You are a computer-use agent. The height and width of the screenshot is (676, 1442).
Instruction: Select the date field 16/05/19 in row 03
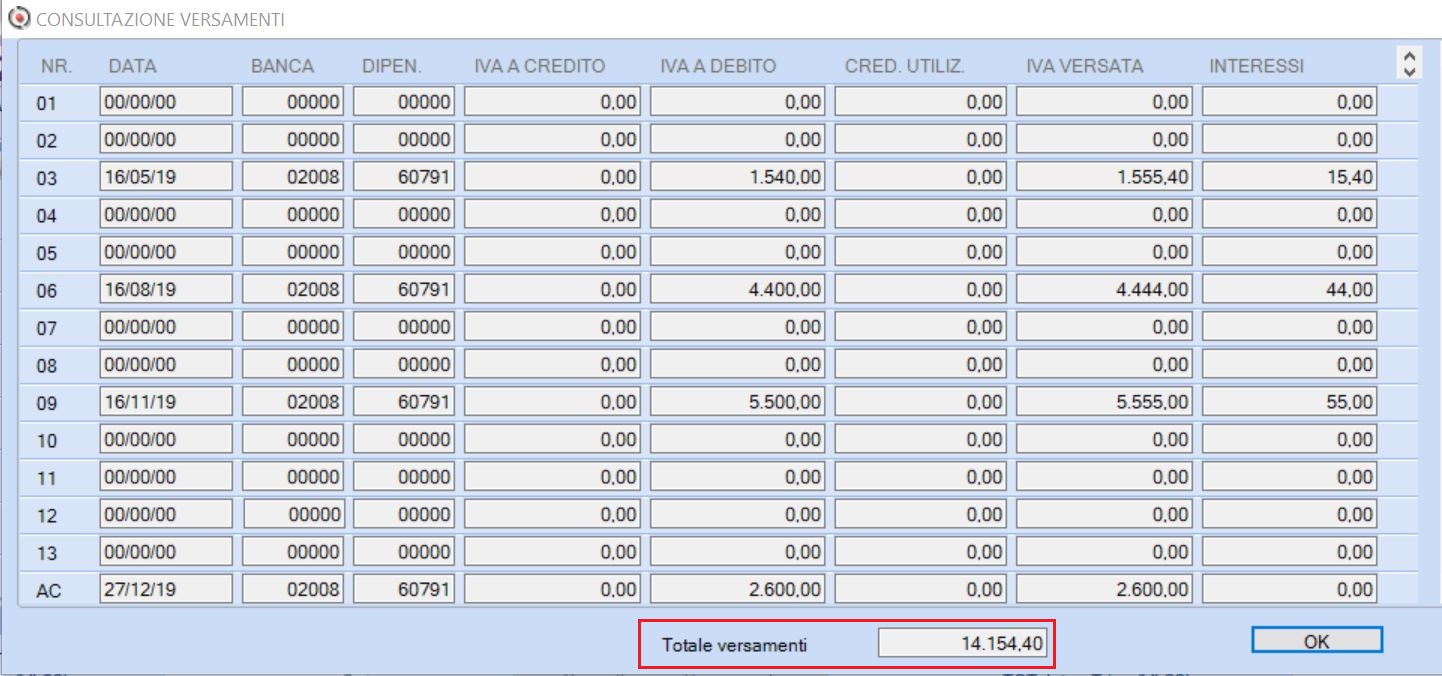click(x=166, y=177)
